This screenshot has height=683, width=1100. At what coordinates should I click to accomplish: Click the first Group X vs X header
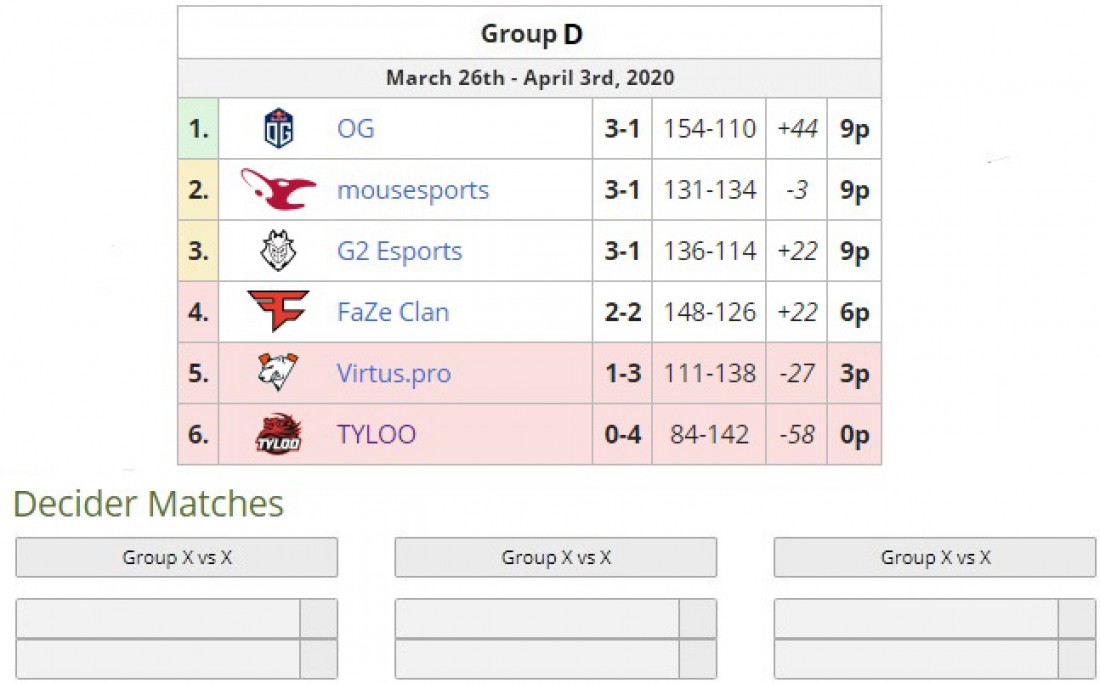click(x=177, y=557)
